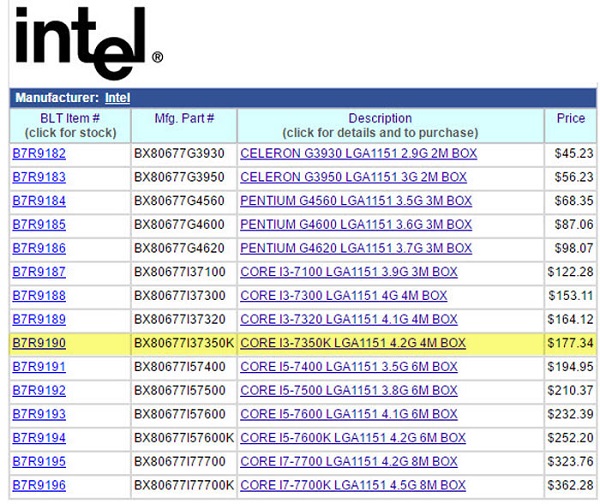Open highlighted item B7R9190 link

tap(39, 343)
